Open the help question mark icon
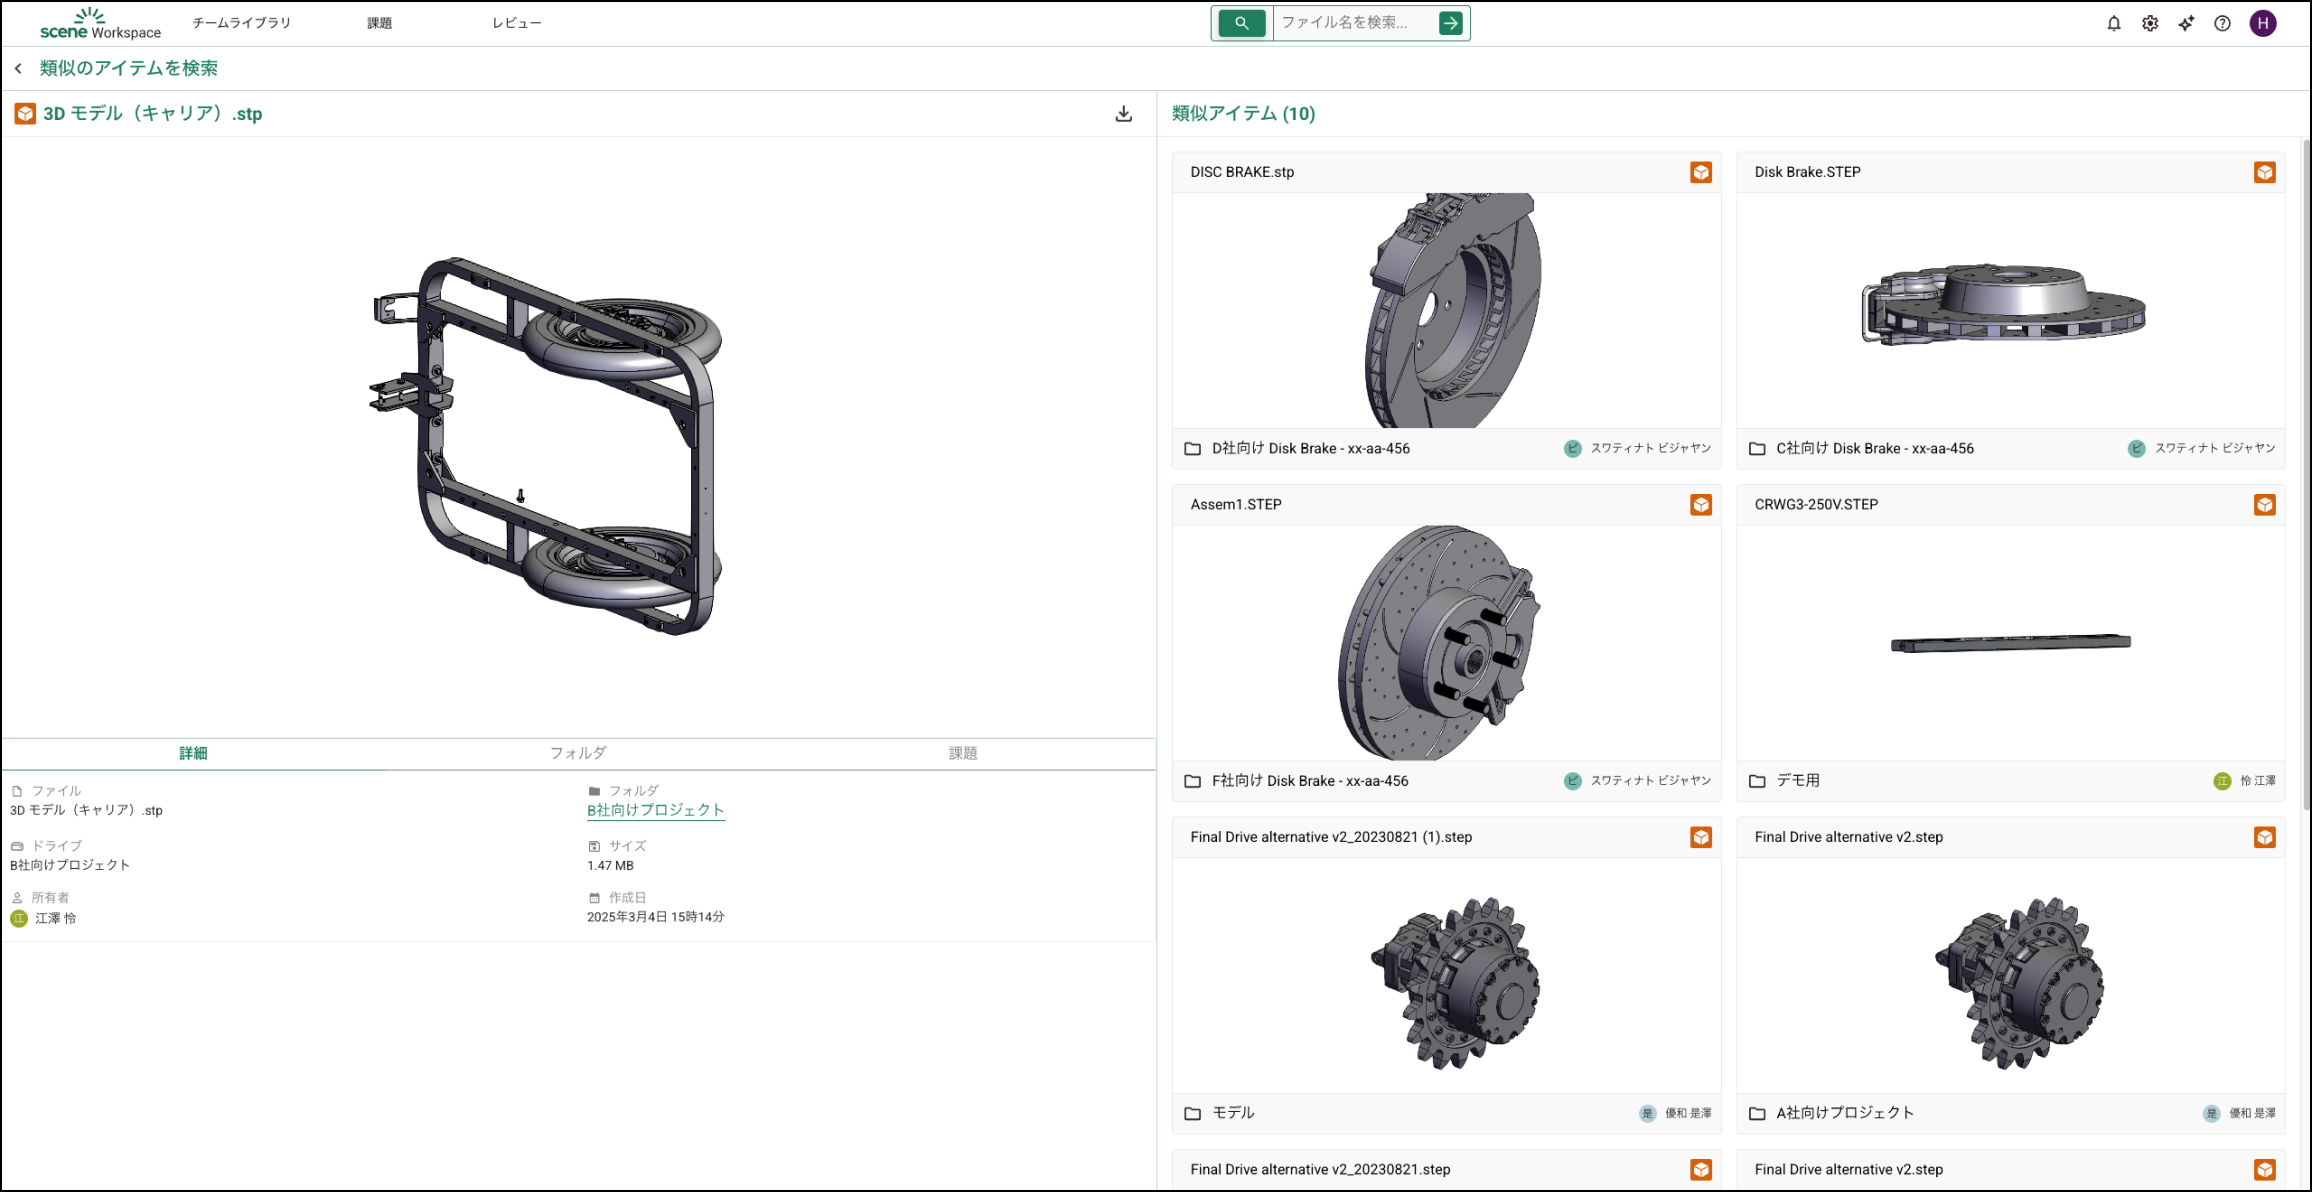This screenshot has height=1192, width=2312. 2222,23
